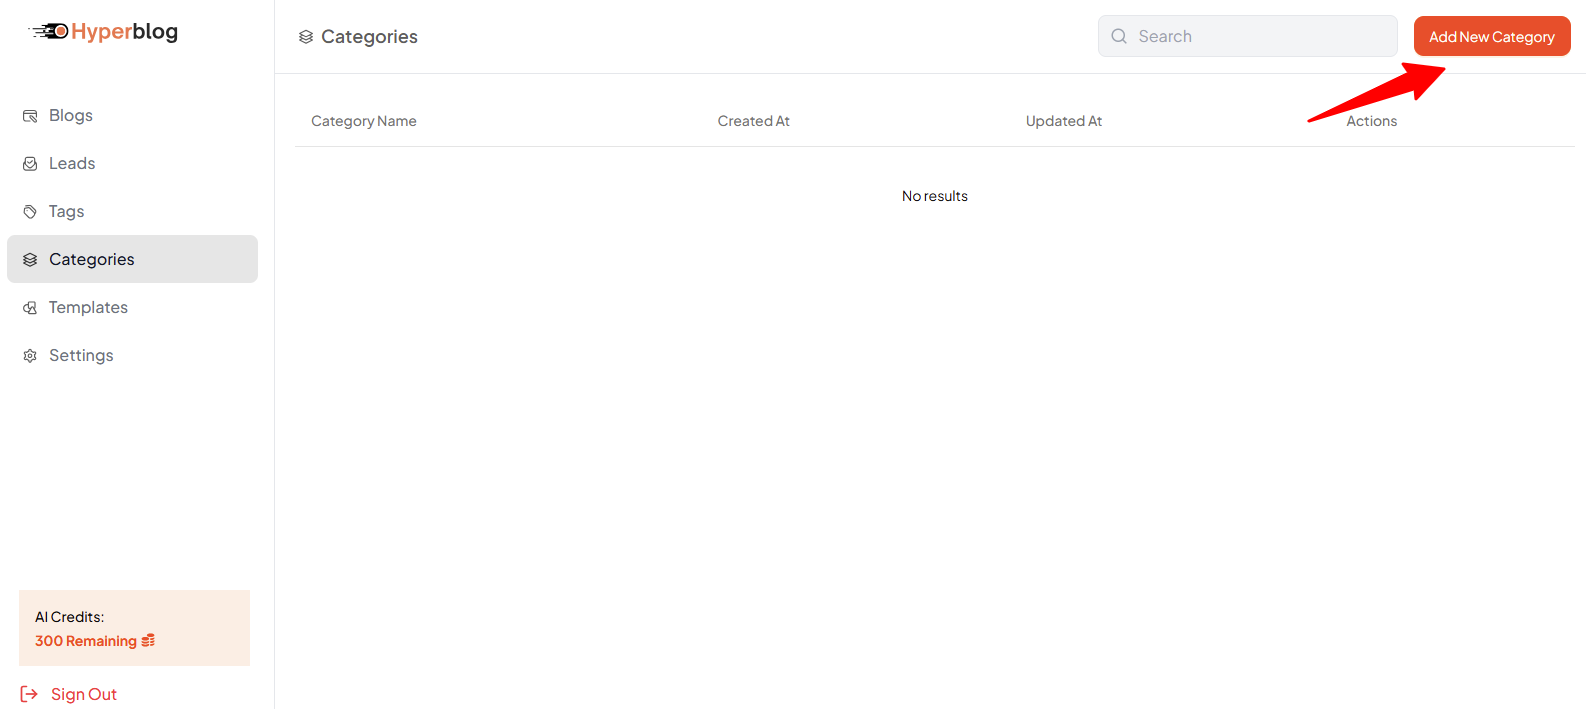Click the Add New Category button
The width and height of the screenshot is (1586, 709).
click(1492, 36)
